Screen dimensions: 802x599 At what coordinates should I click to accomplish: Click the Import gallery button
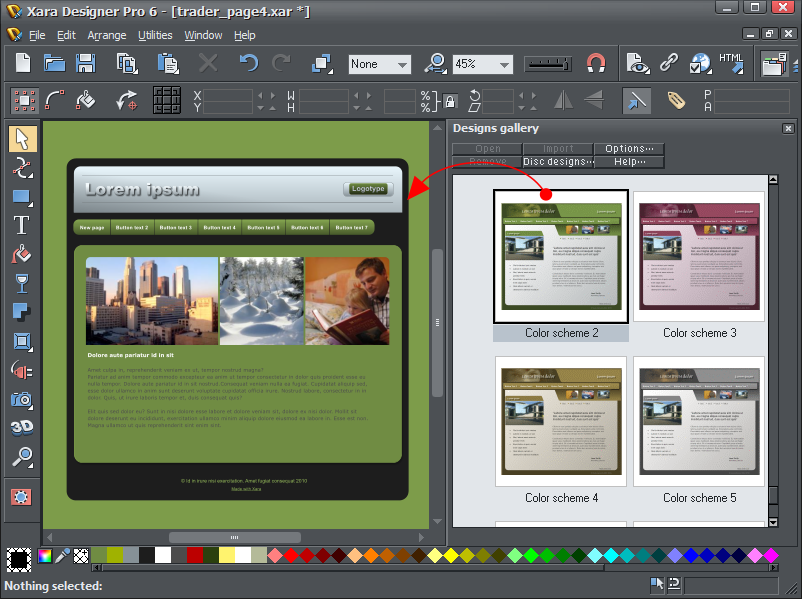(558, 149)
